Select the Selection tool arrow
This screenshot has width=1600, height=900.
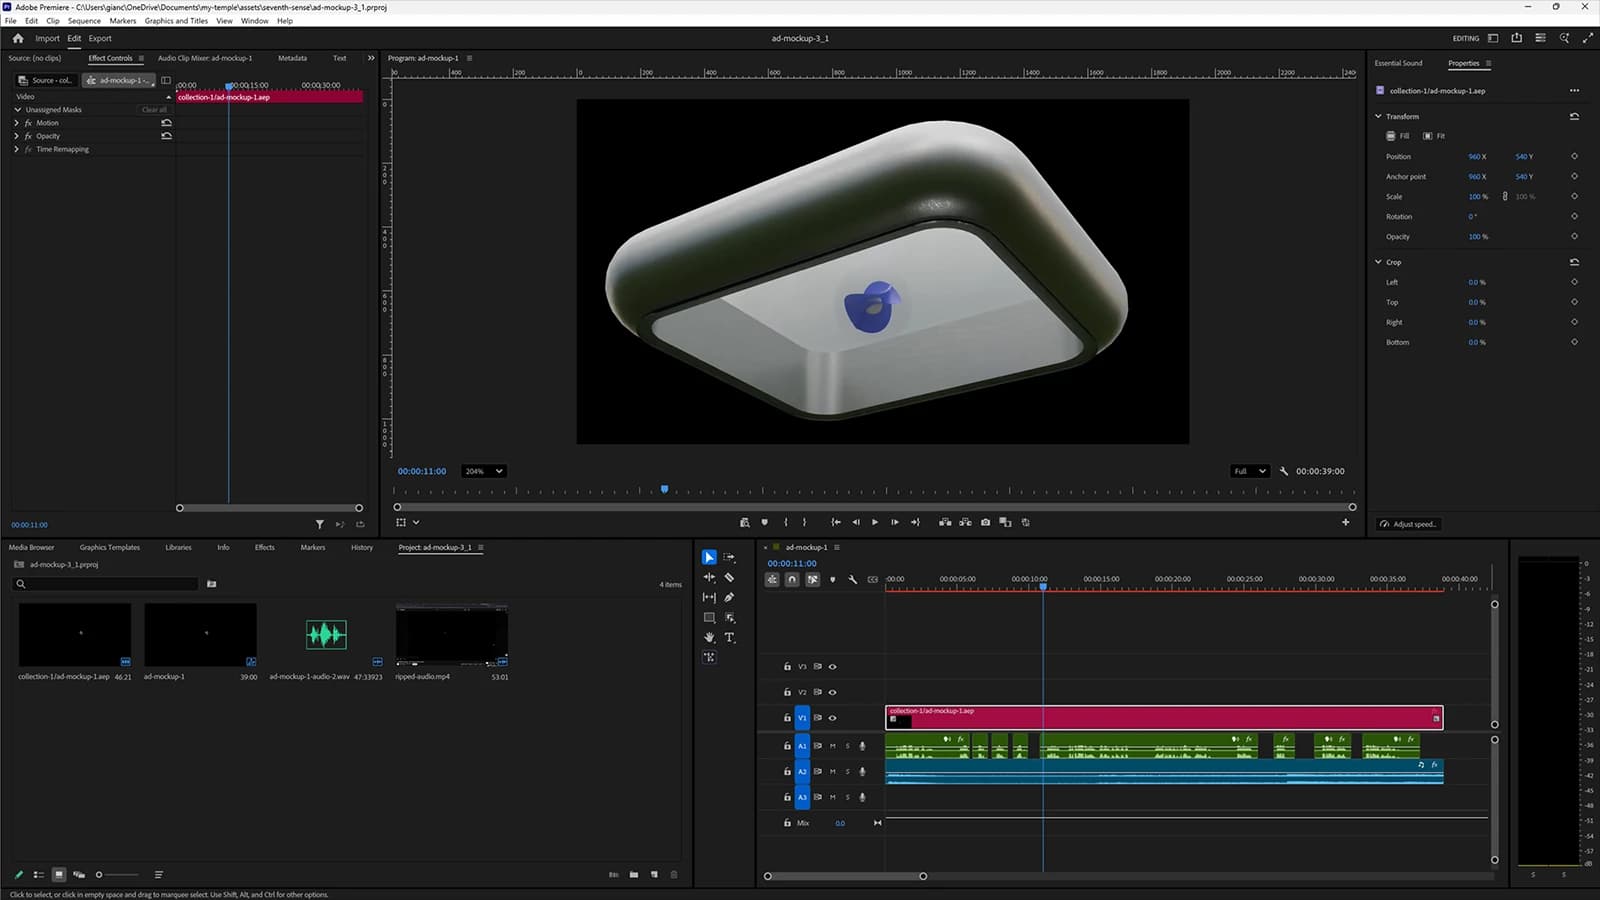709,557
